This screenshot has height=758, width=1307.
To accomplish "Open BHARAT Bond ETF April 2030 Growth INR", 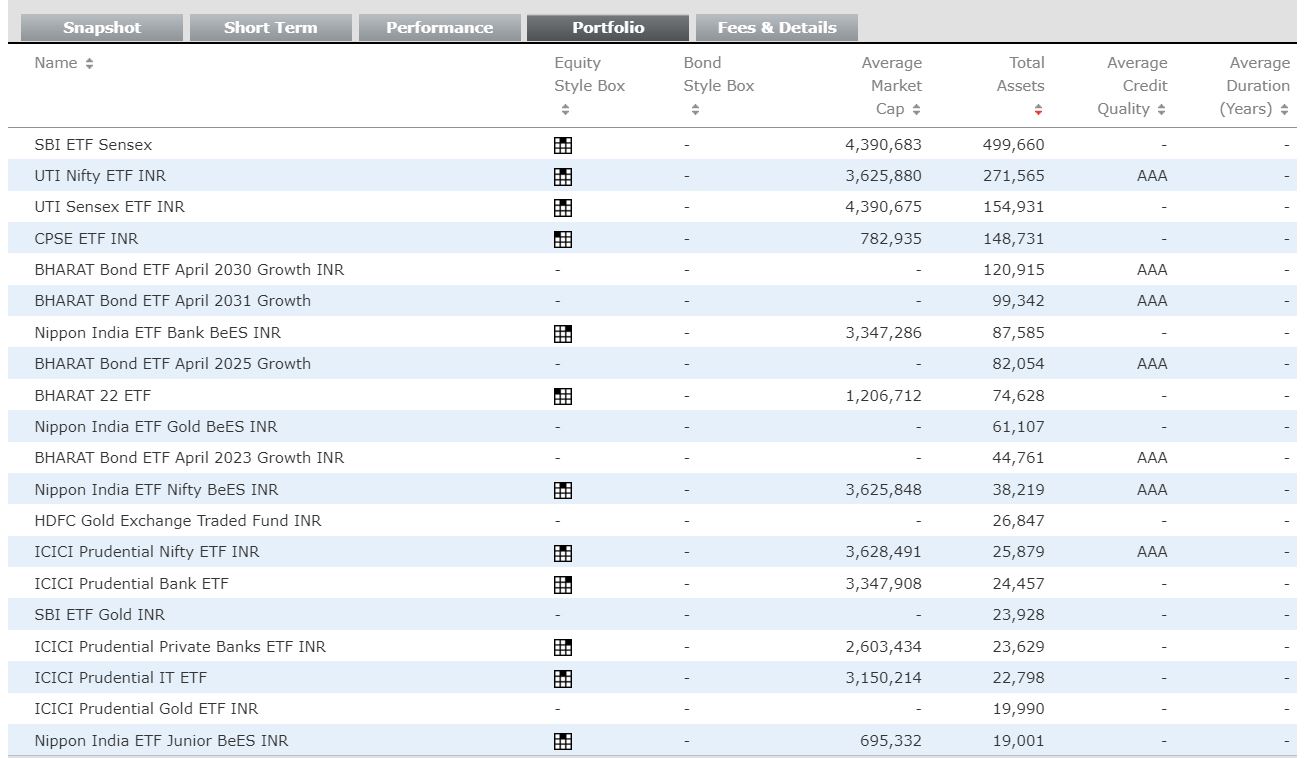I will click(x=189, y=270).
